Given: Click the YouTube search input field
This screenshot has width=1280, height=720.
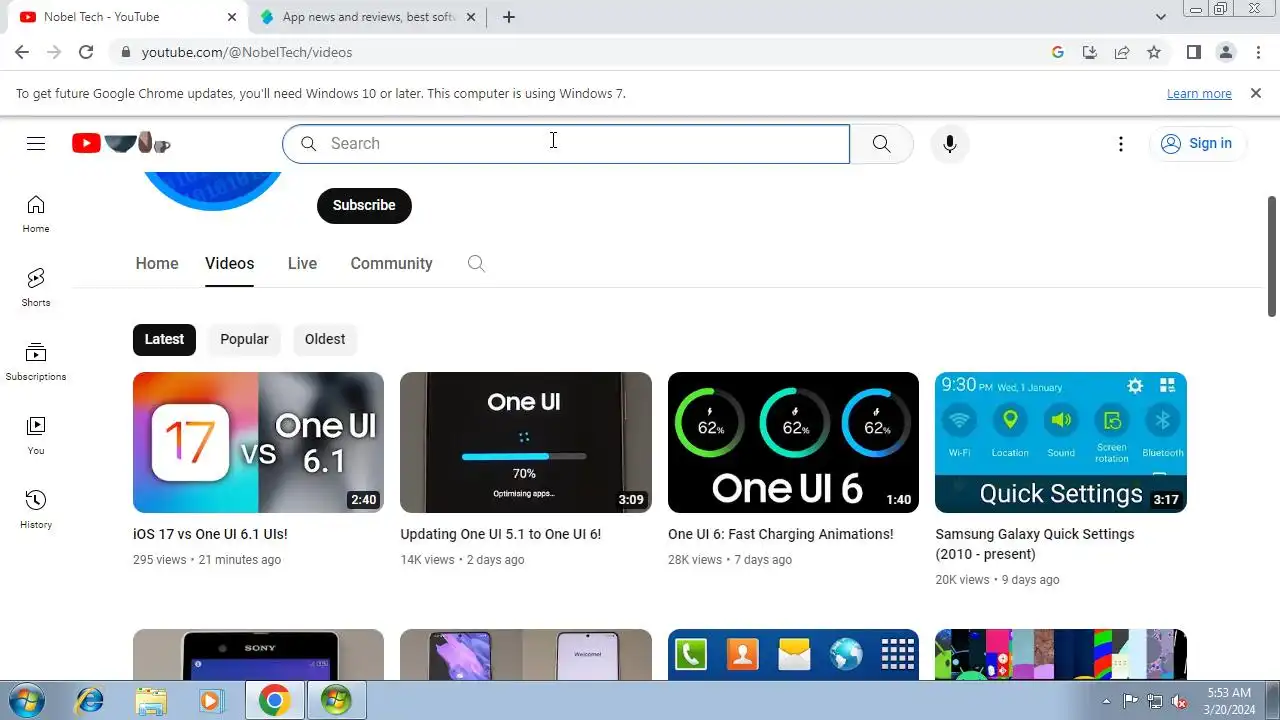Looking at the screenshot, I should point(566,143).
